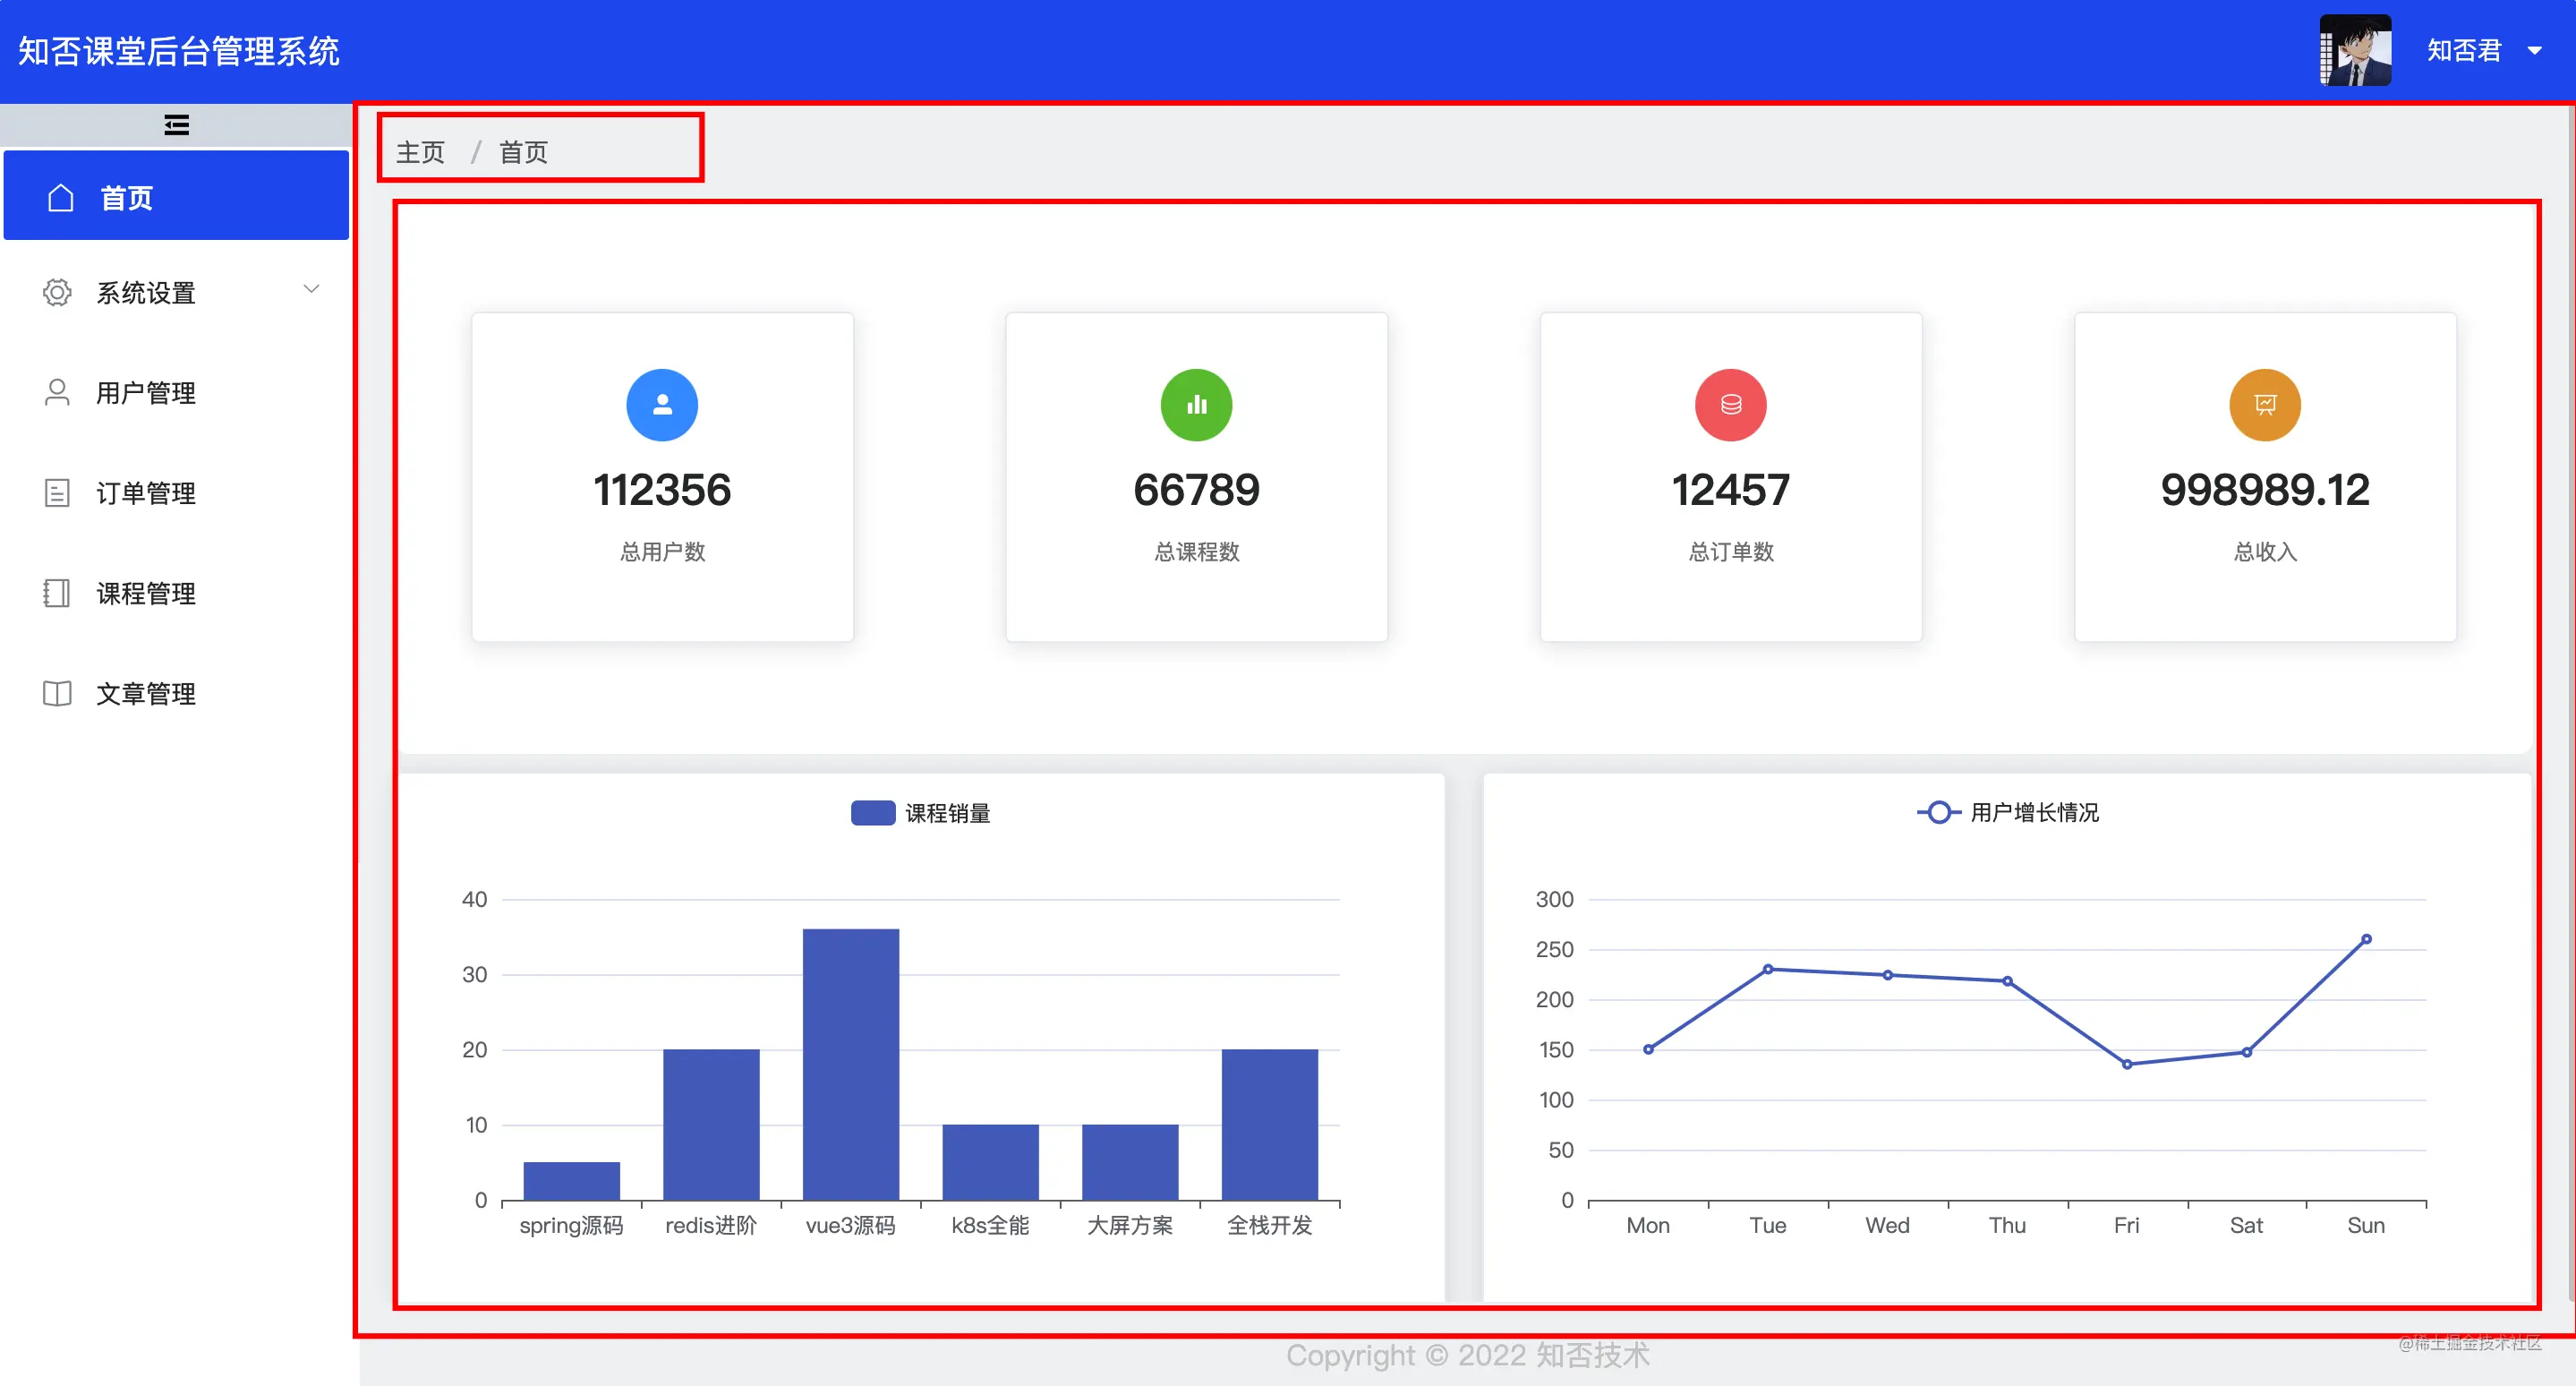Click the person icon beside 用户管理
The height and width of the screenshot is (1386, 2576).
pos(57,392)
